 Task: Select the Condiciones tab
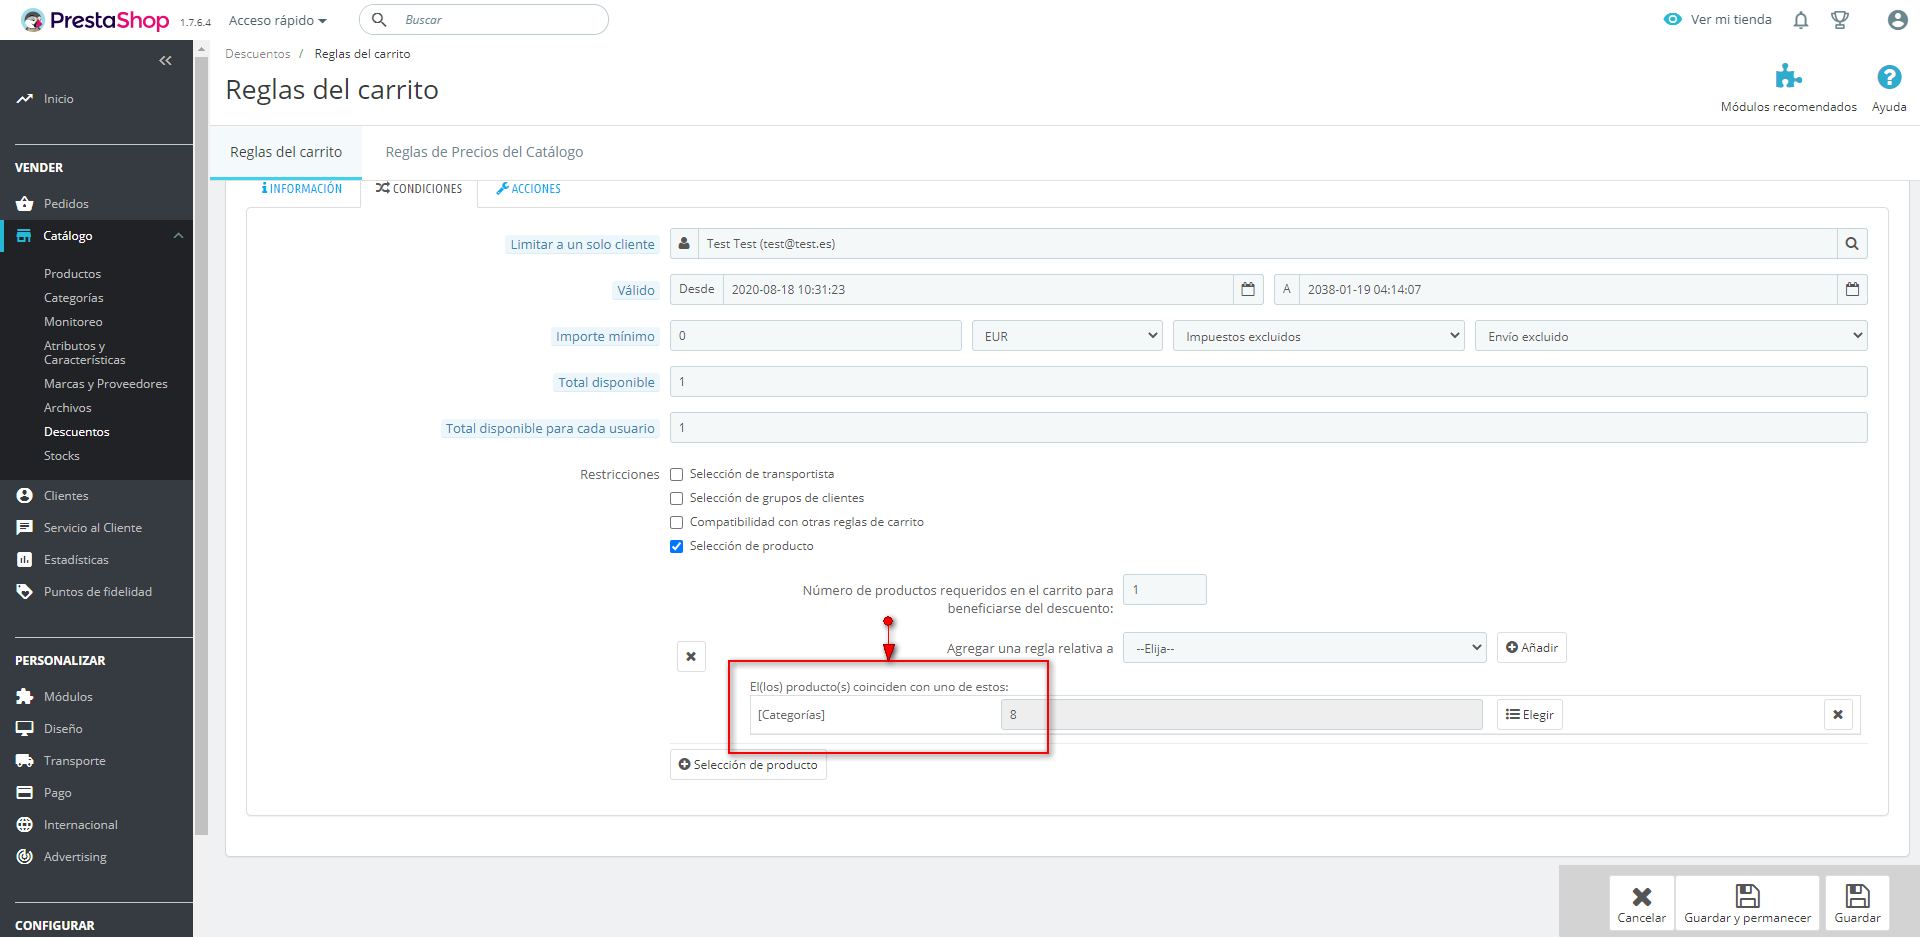(419, 189)
